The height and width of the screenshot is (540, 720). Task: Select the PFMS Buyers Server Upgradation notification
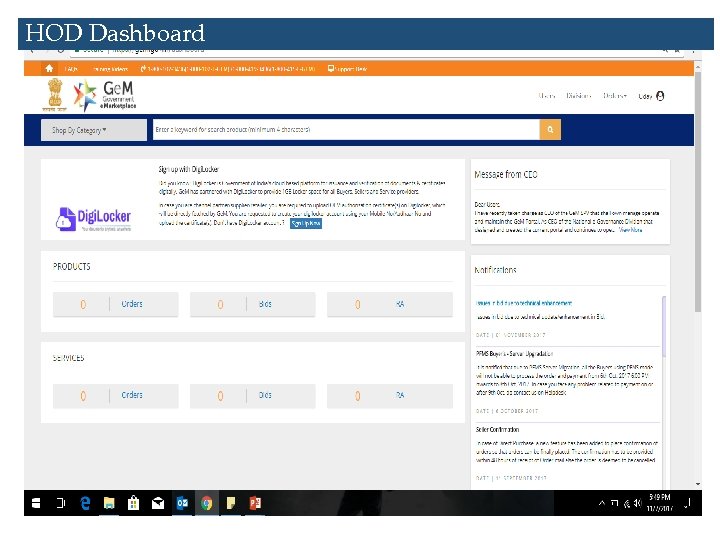click(x=514, y=354)
